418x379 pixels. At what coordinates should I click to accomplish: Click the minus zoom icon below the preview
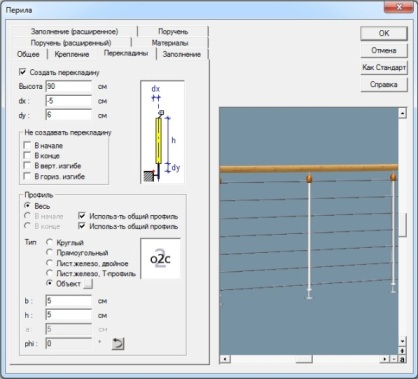394,359
